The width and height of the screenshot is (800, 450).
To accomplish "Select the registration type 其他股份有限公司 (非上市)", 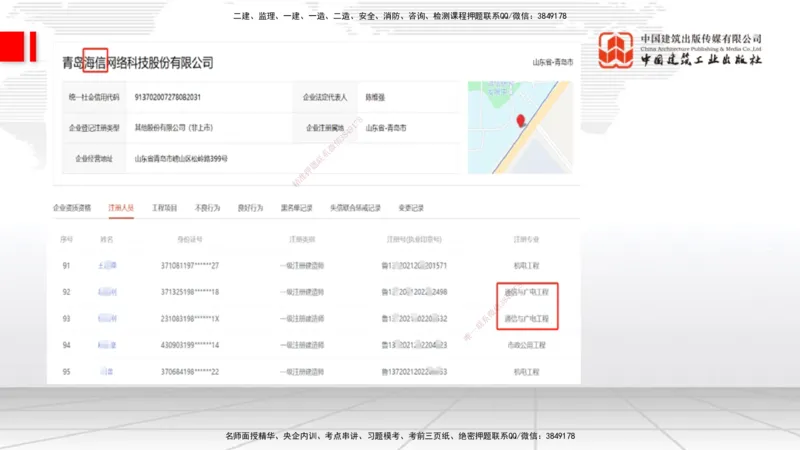I will [x=173, y=128].
